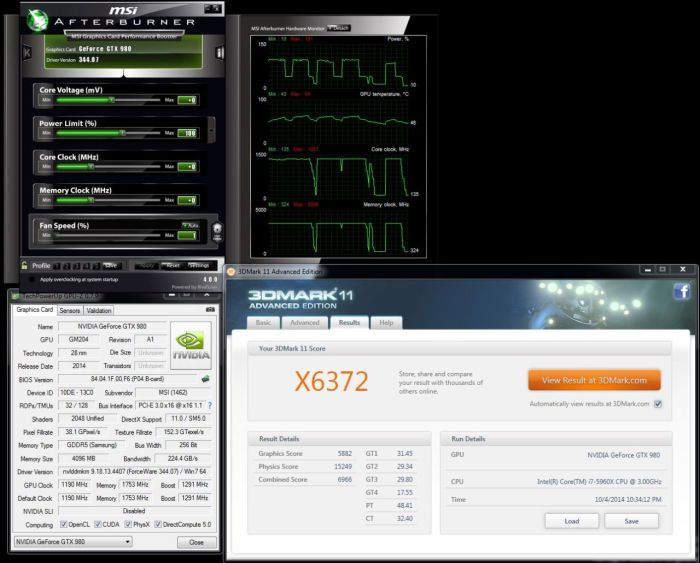700x563 pixels.
Task: Click View Result at 3DMark.com button
Action: pos(594,380)
